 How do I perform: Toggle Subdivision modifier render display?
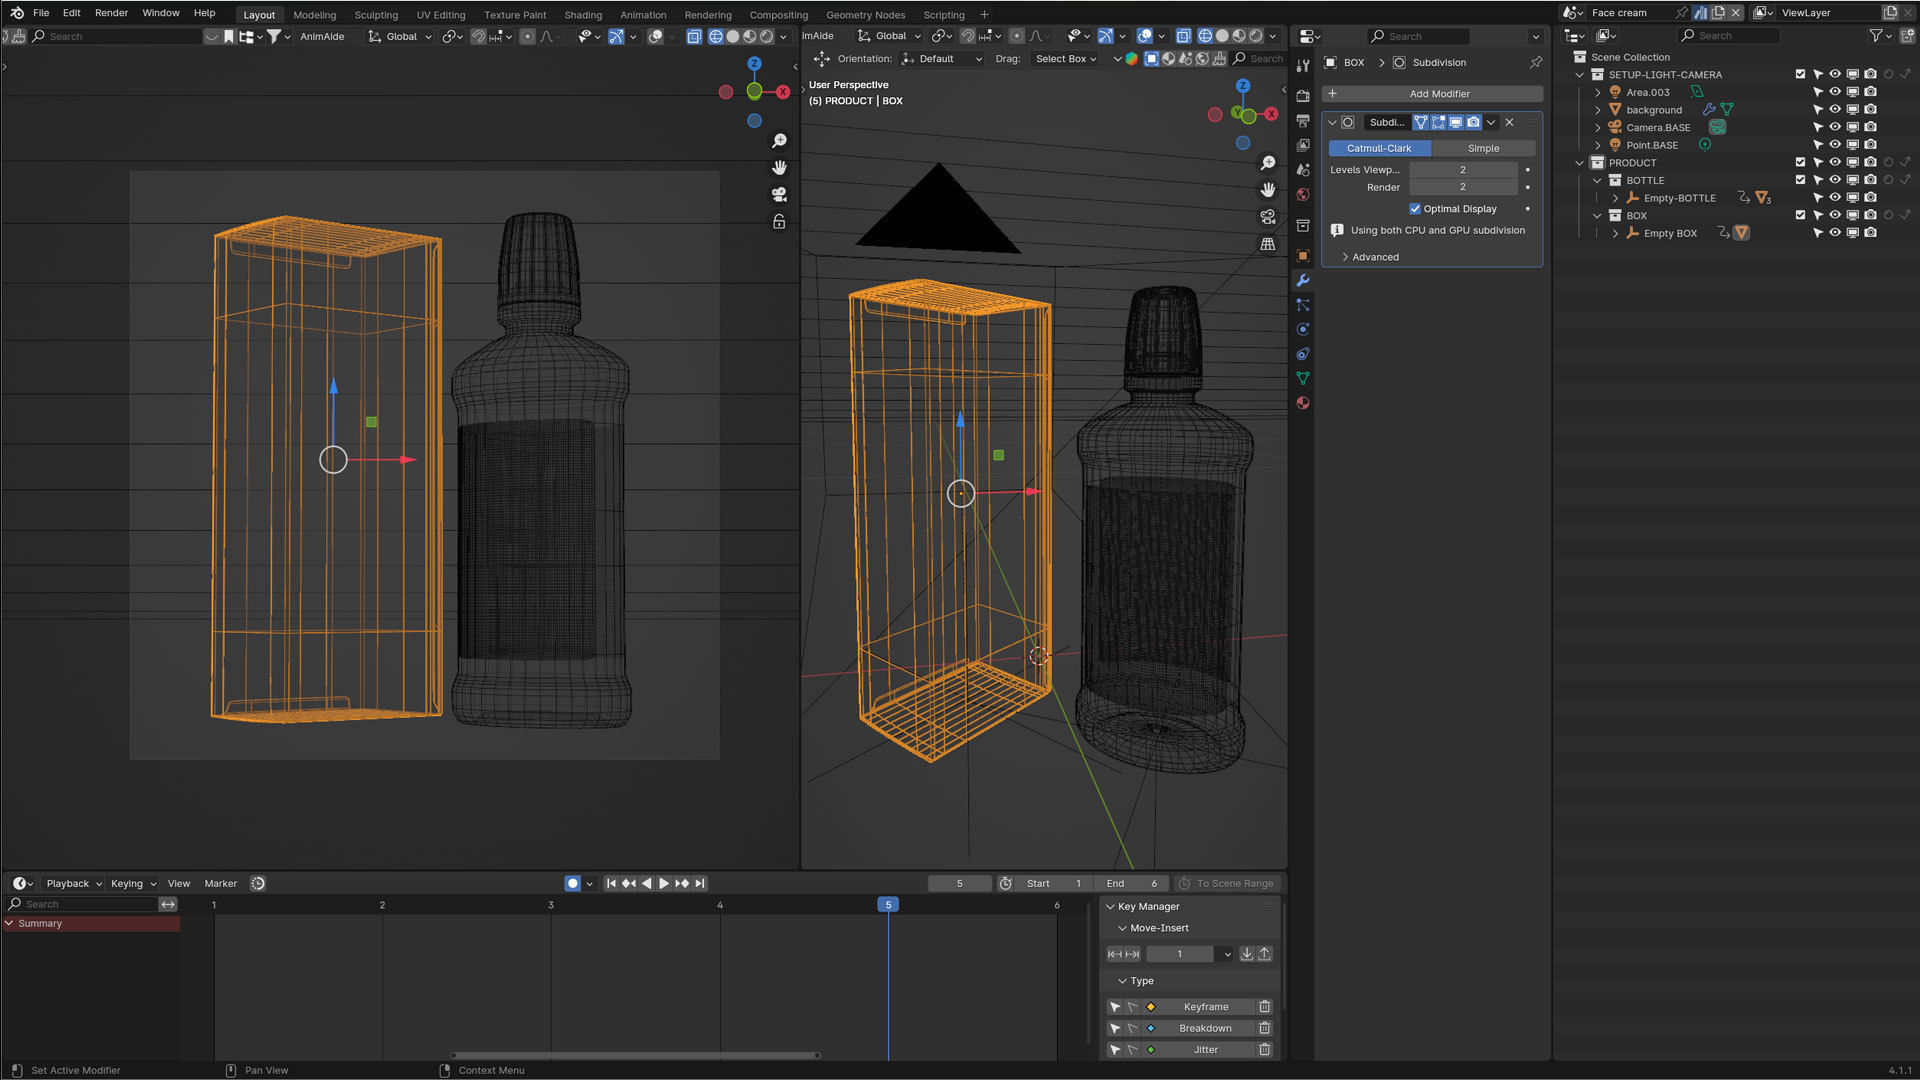pyautogui.click(x=1473, y=122)
